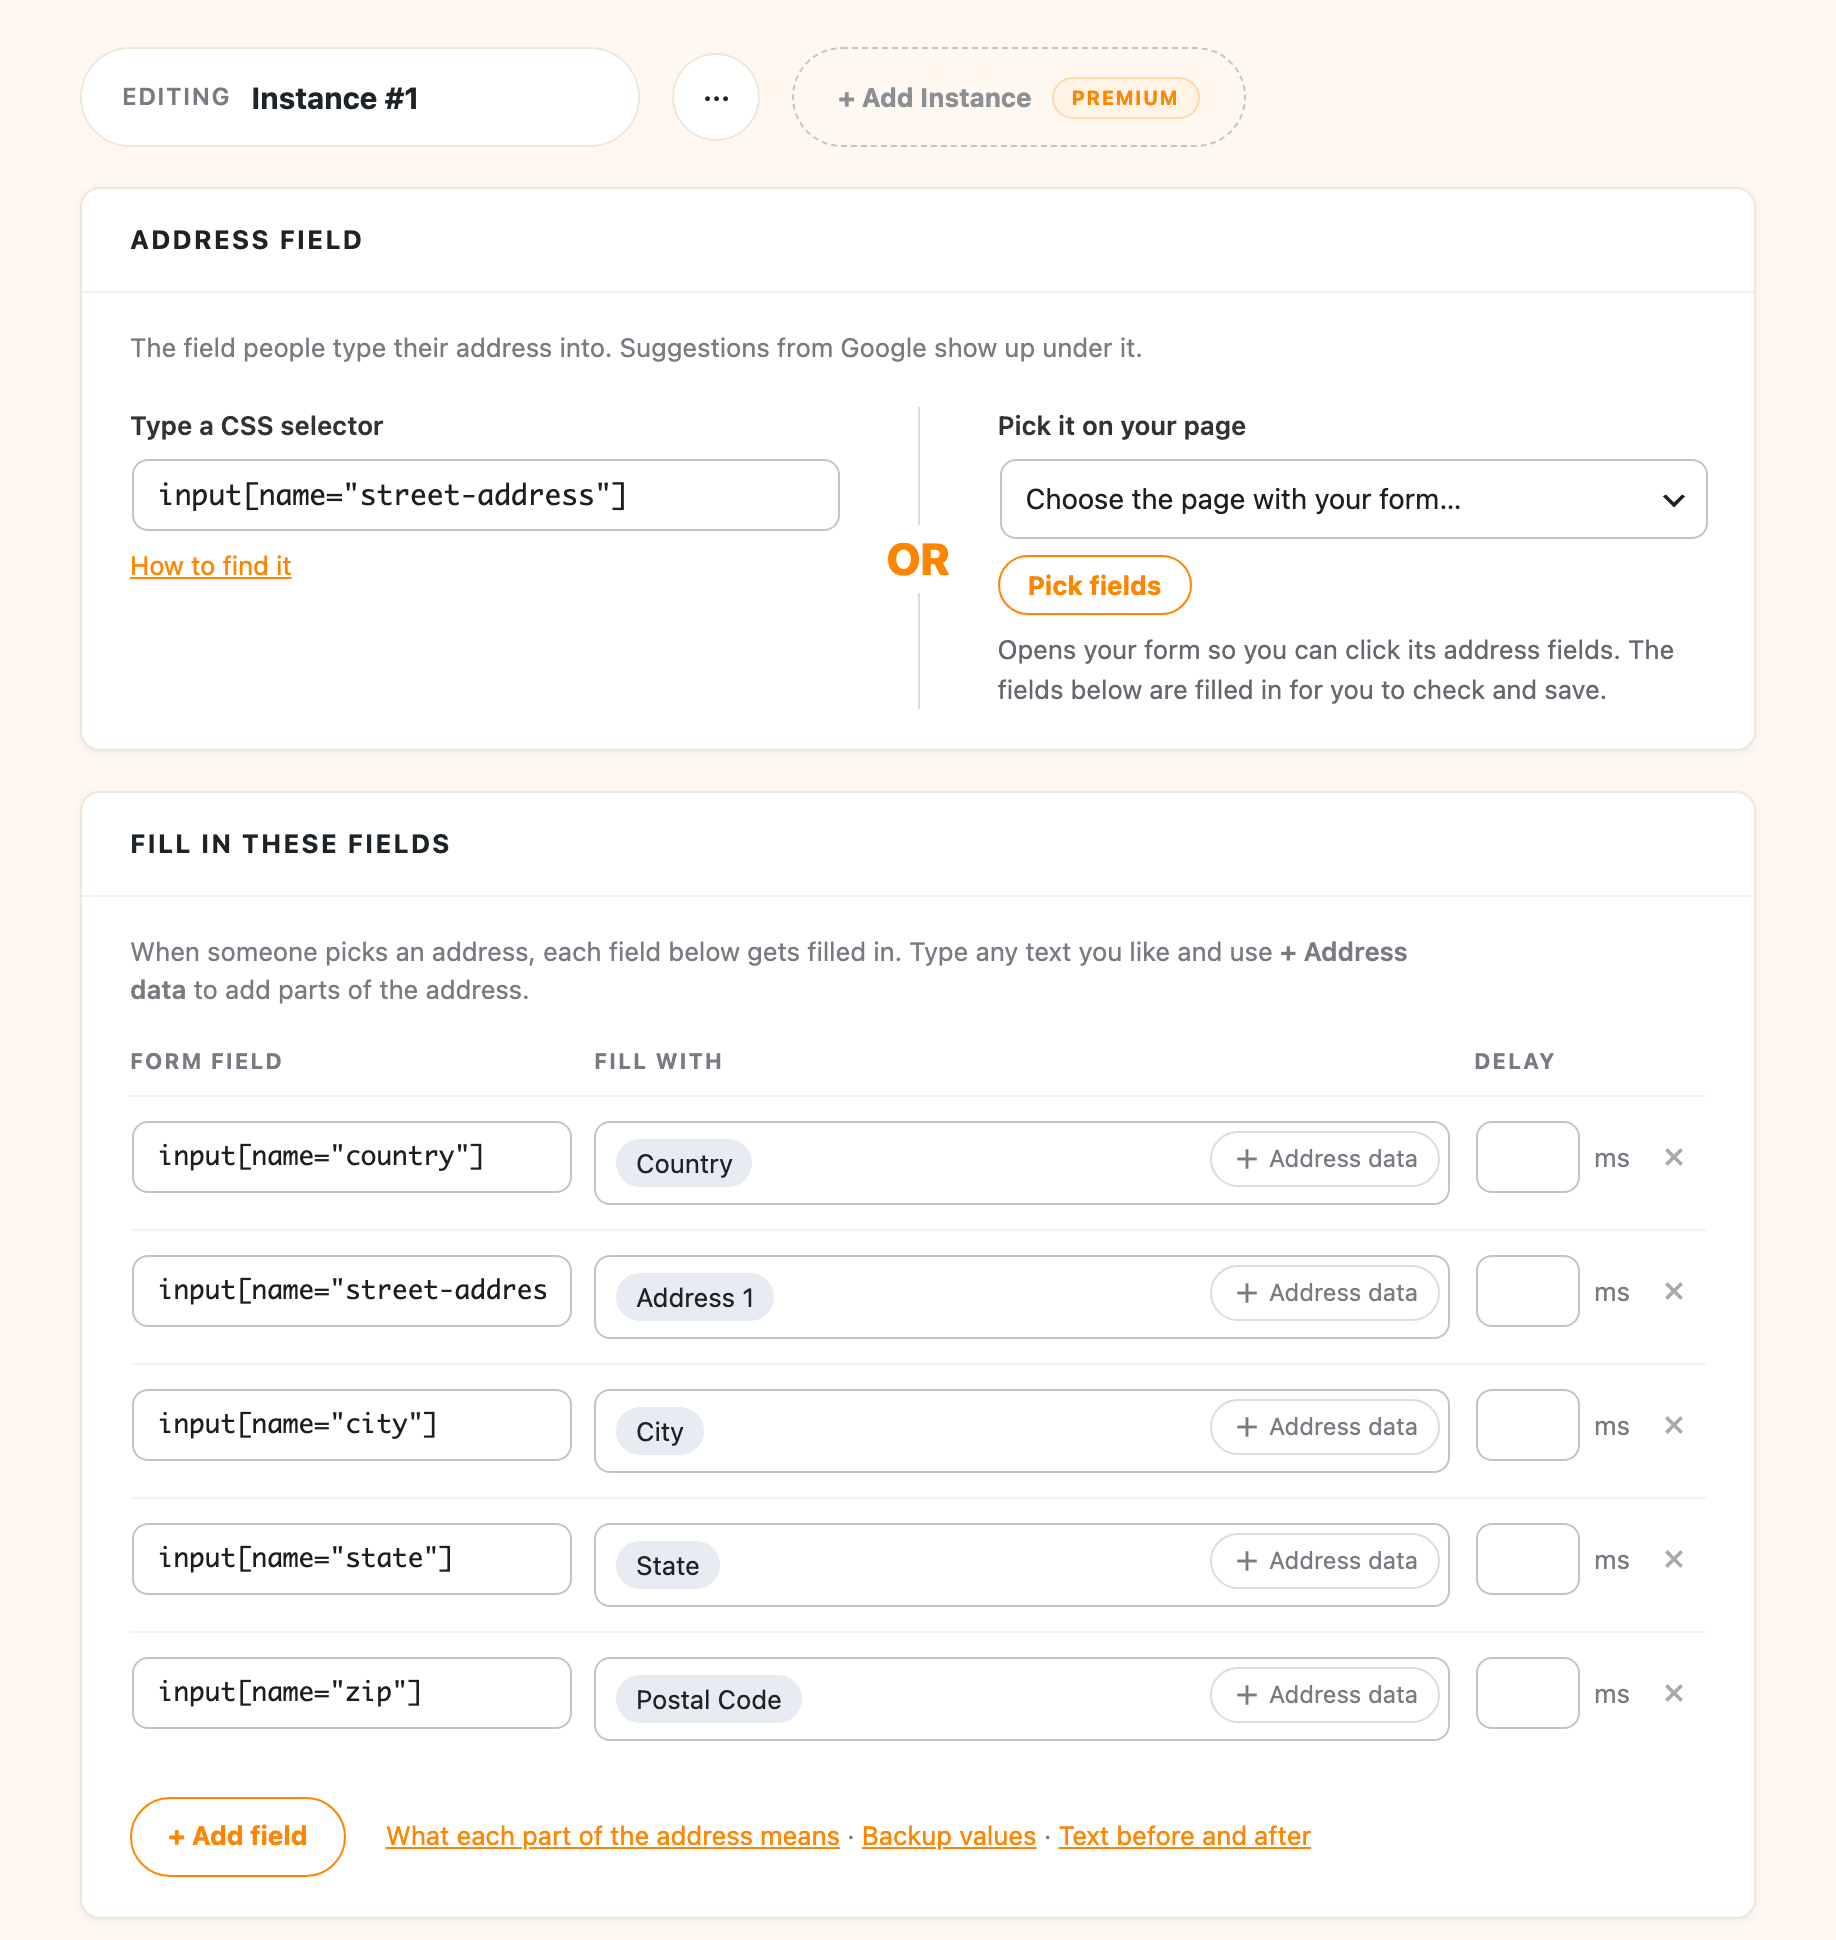Click the + Add field button
The image size is (1836, 1940).
(x=238, y=1837)
